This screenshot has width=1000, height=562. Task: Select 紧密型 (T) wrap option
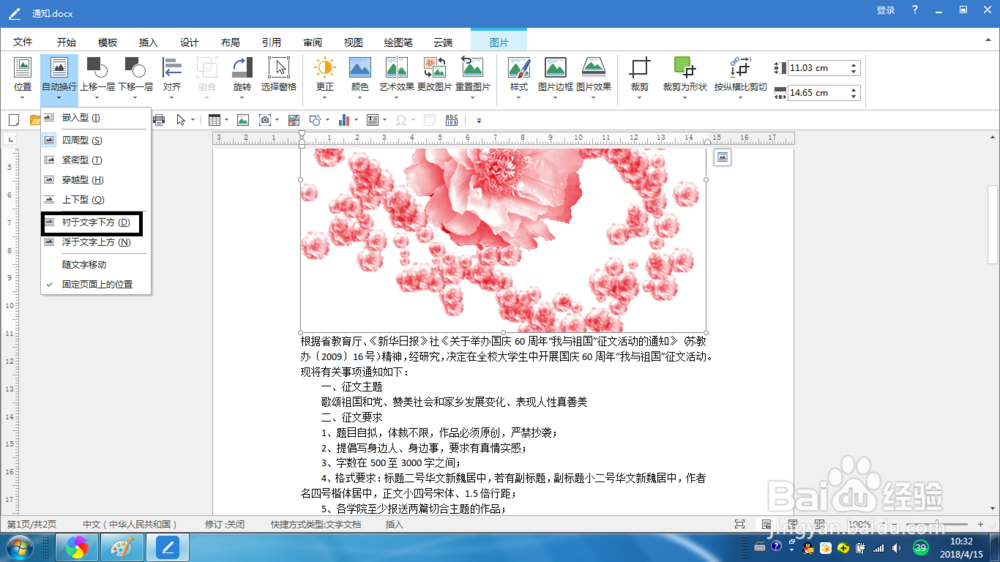click(x=96, y=160)
